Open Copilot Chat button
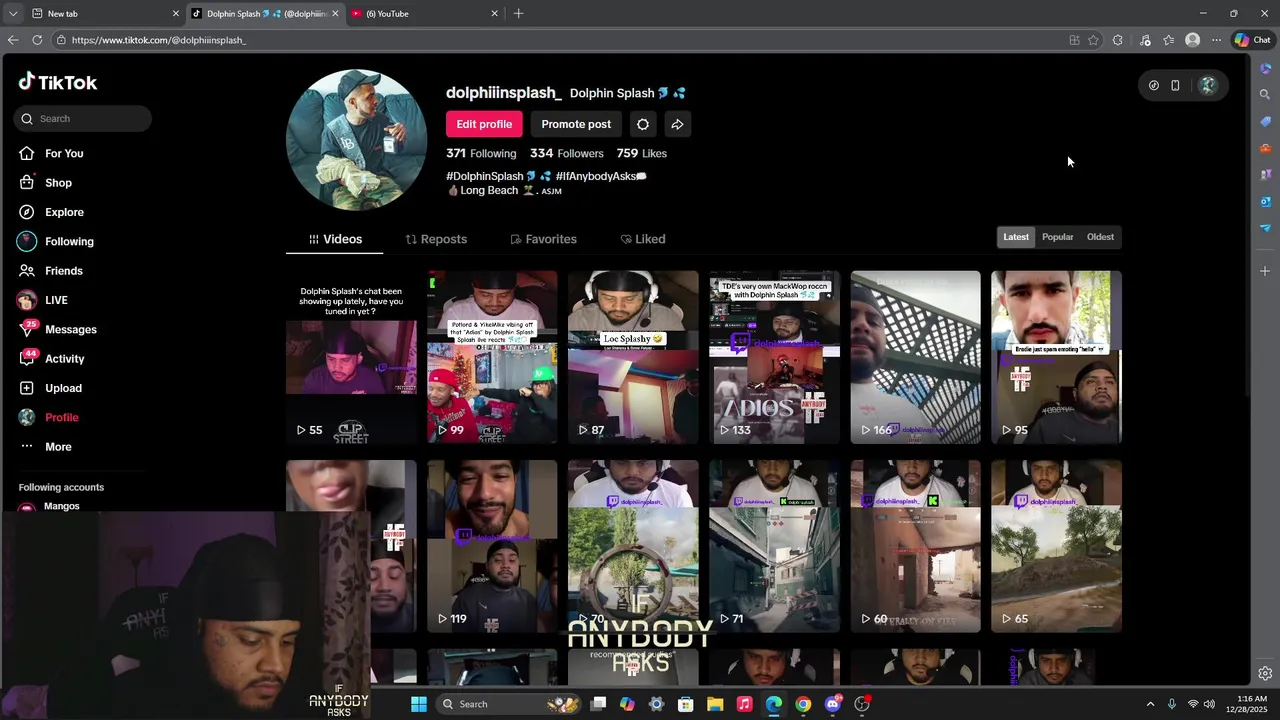 1252,40
